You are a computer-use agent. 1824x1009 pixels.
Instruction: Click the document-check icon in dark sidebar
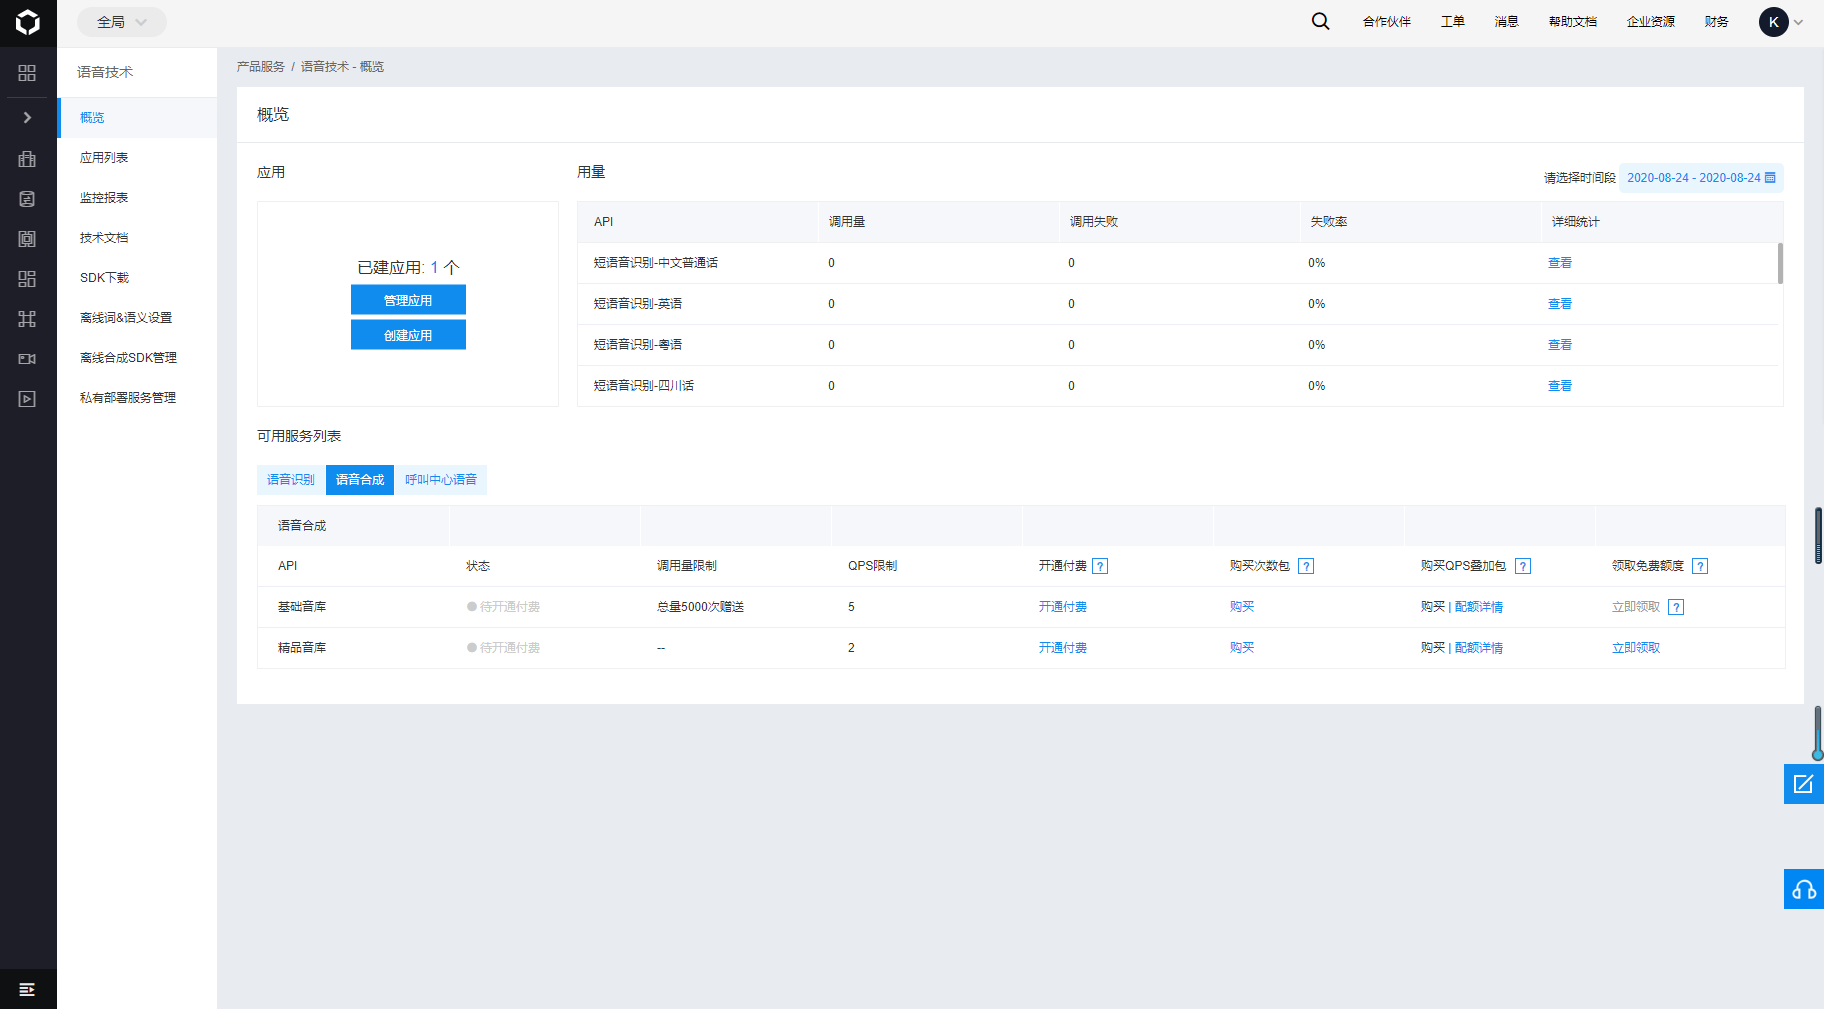click(27, 199)
